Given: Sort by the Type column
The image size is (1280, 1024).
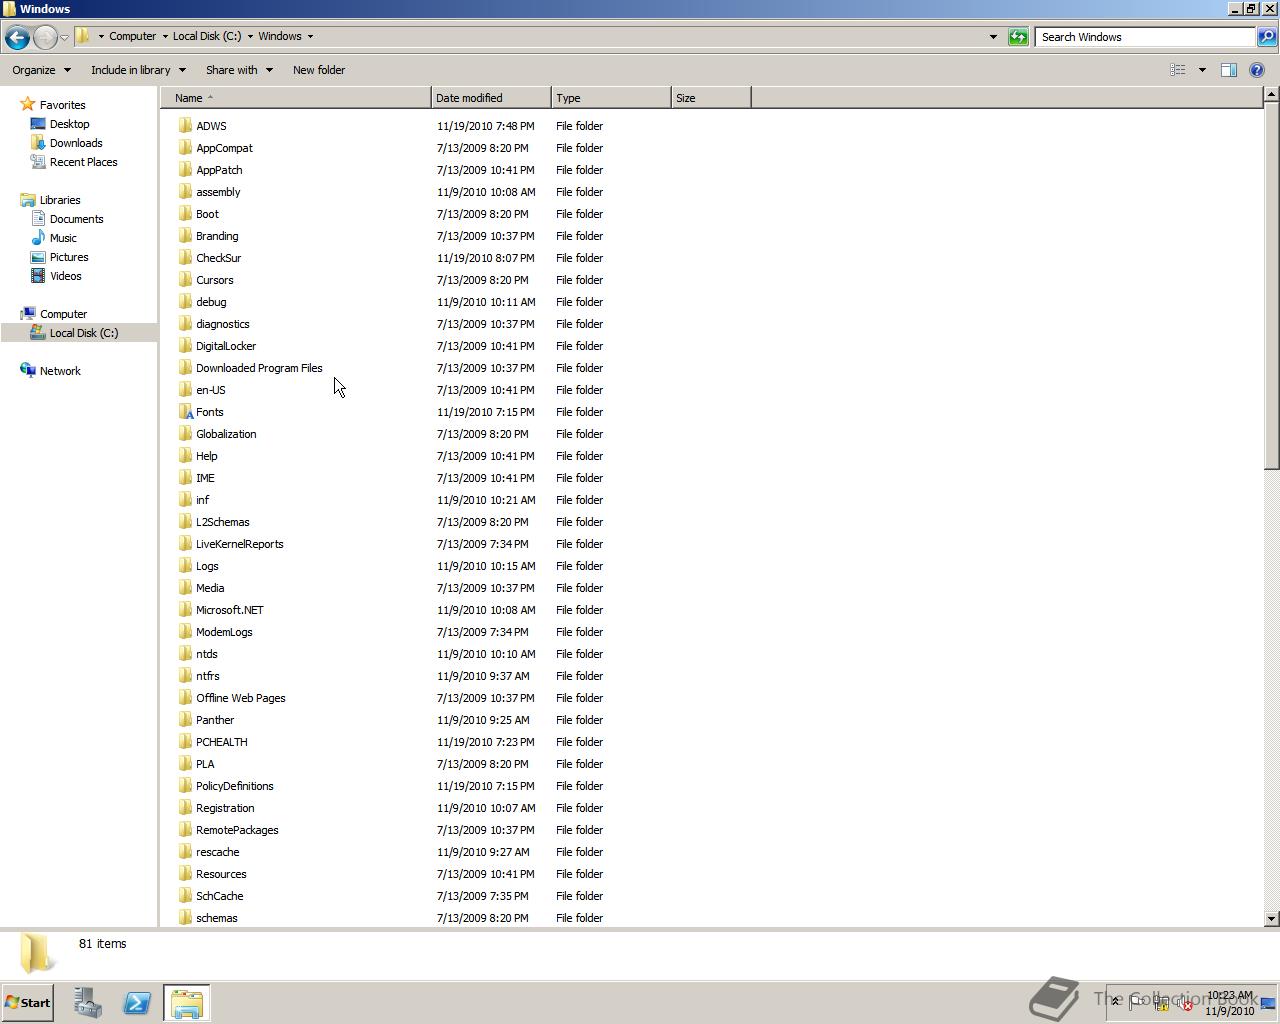Looking at the screenshot, I should pyautogui.click(x=611, y=98).
